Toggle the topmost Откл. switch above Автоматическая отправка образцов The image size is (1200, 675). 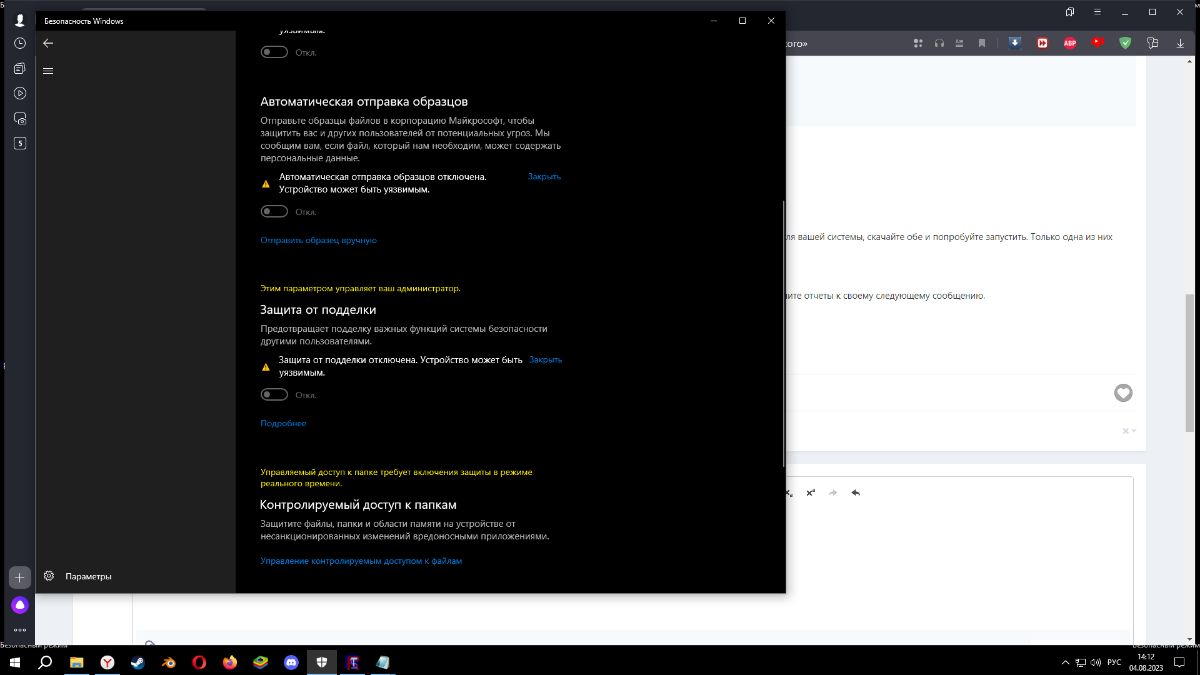click(x=274, y=52)
